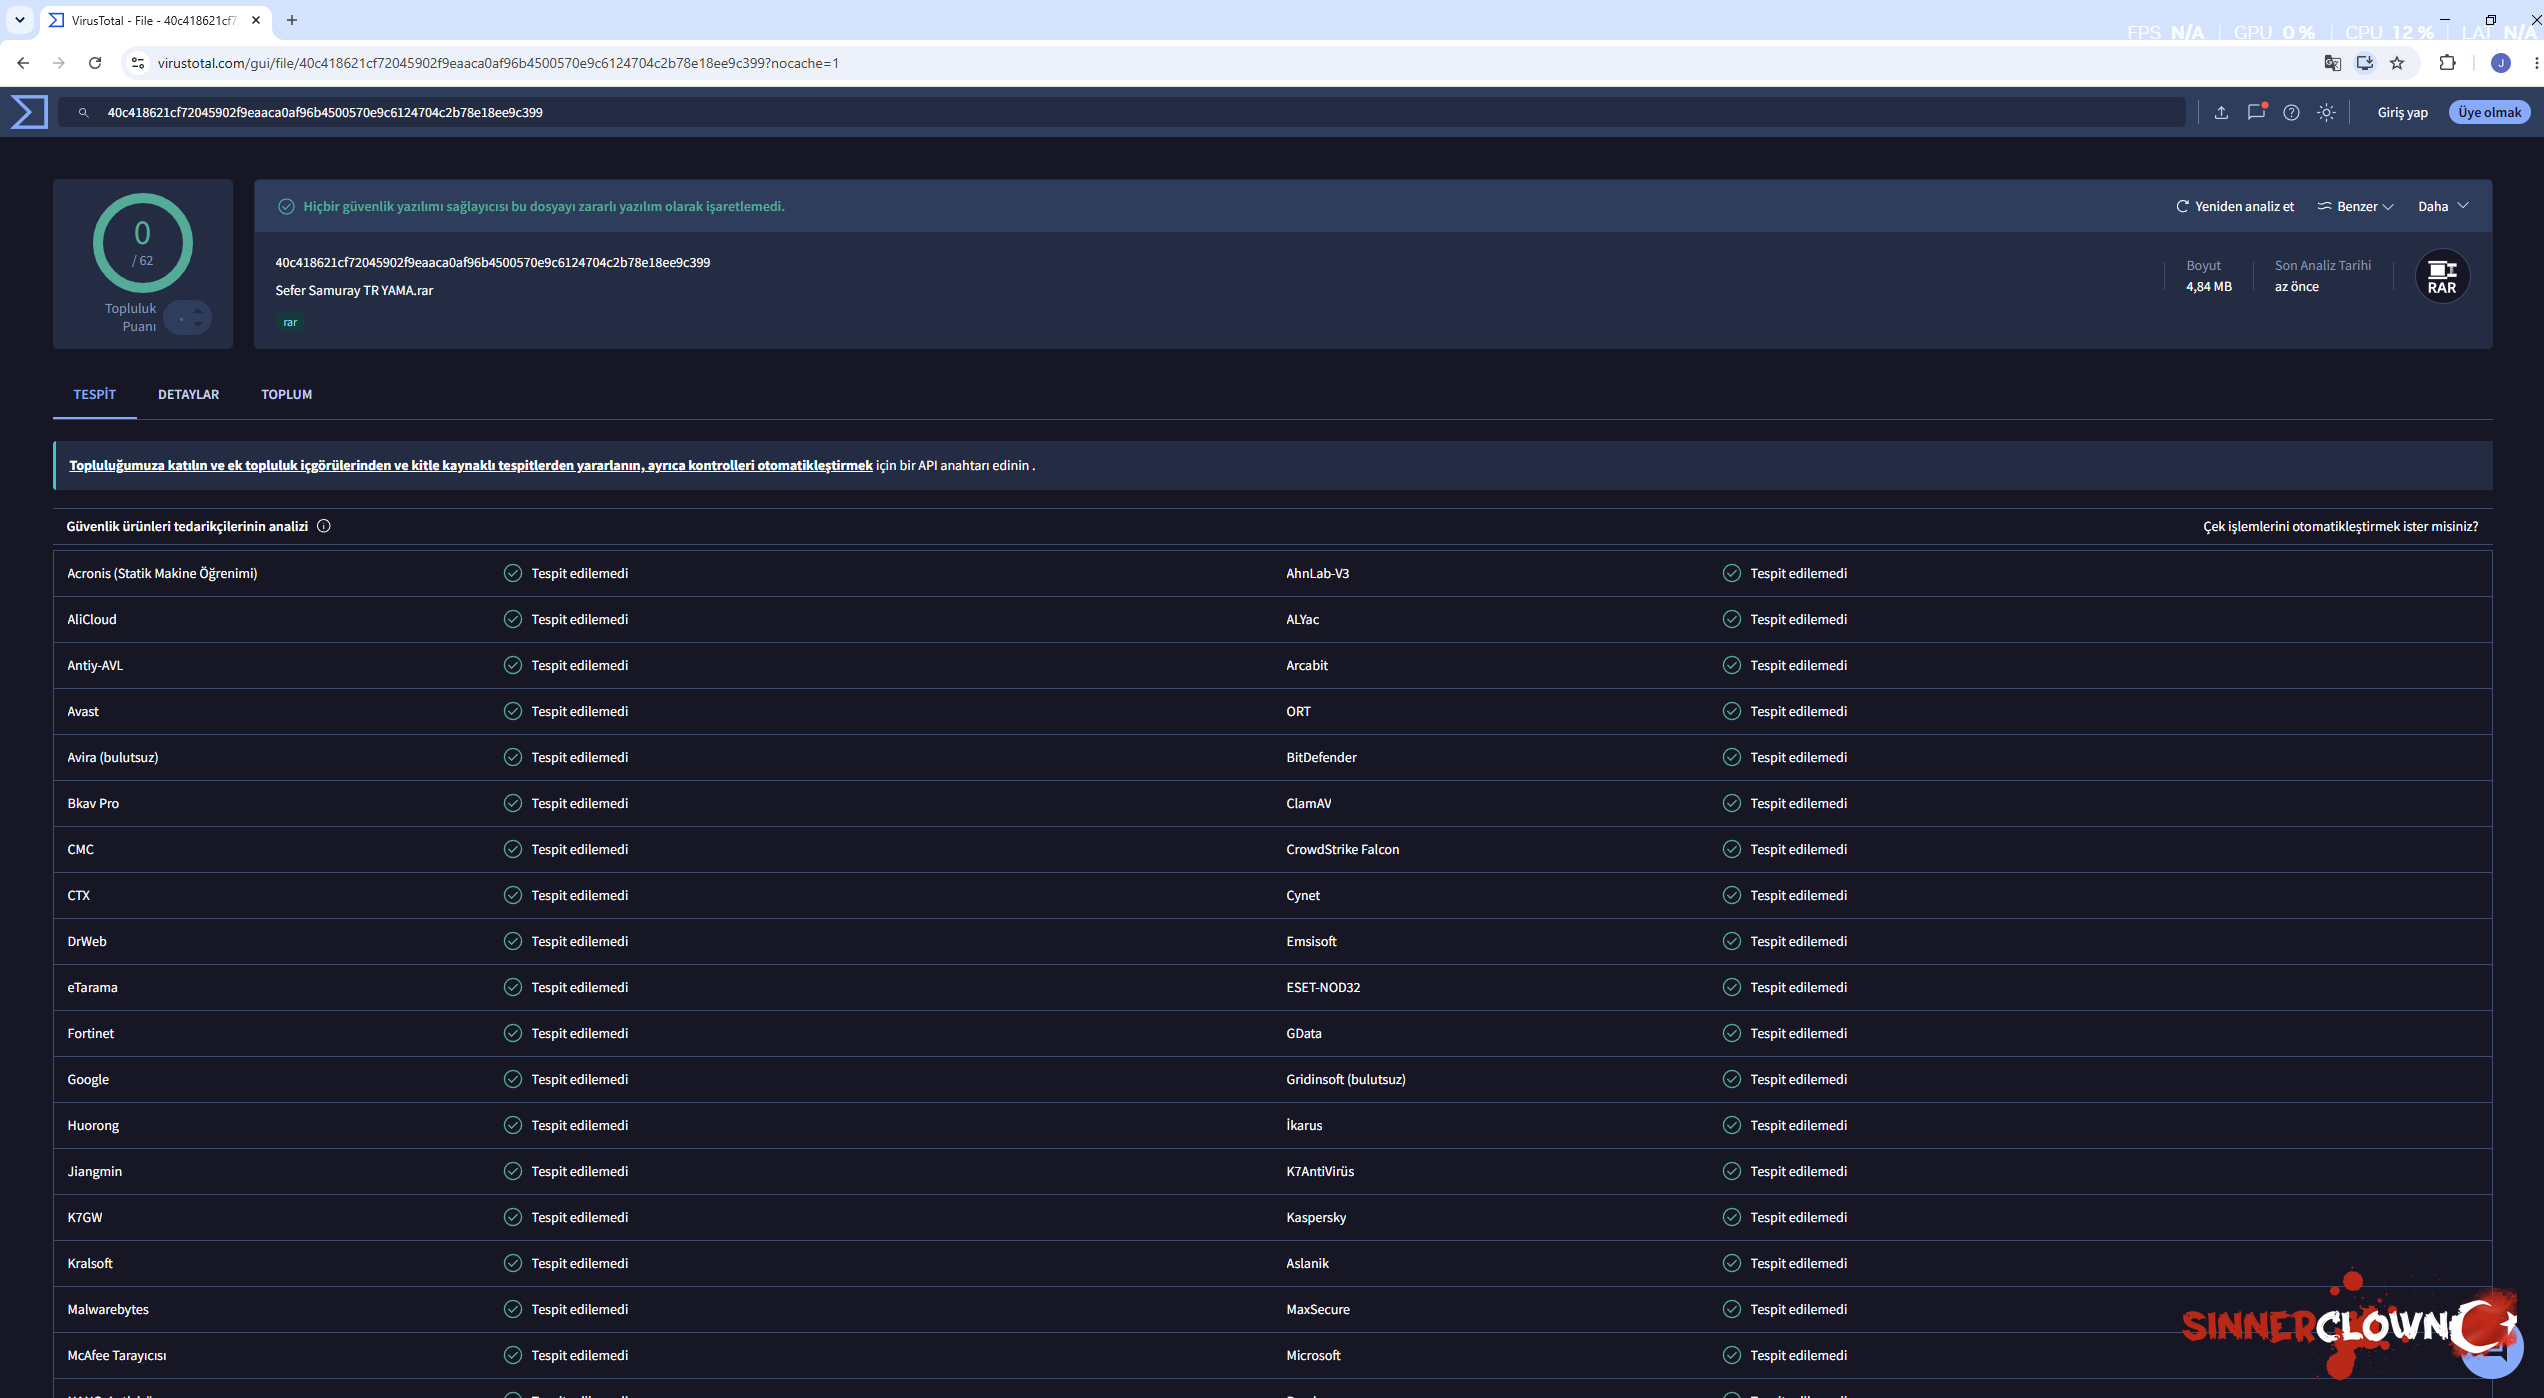
Task: Close the VirusTotal browser tab
Action: point(256,20)
